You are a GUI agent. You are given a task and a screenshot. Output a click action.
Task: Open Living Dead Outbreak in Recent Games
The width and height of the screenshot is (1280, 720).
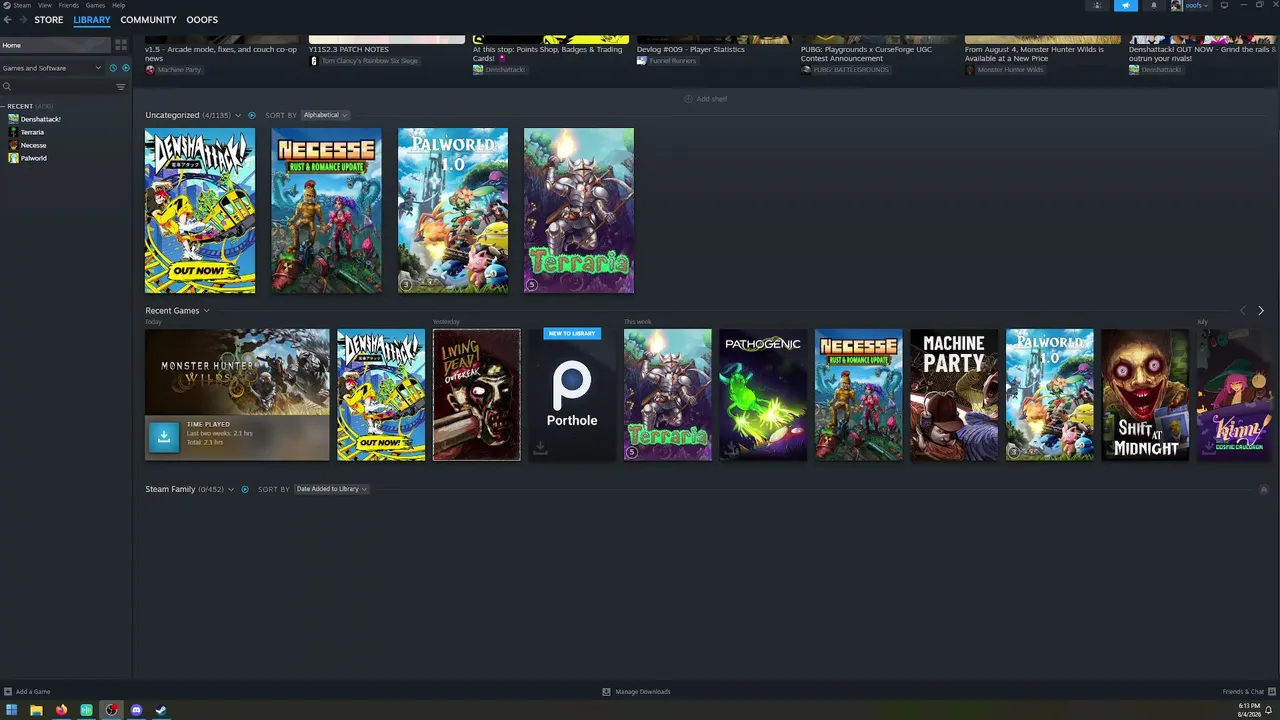click(x=476, y=395)
